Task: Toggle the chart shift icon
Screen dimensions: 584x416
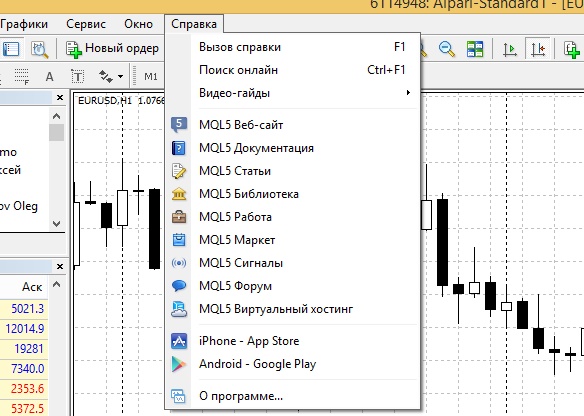Action: point(538,49)
